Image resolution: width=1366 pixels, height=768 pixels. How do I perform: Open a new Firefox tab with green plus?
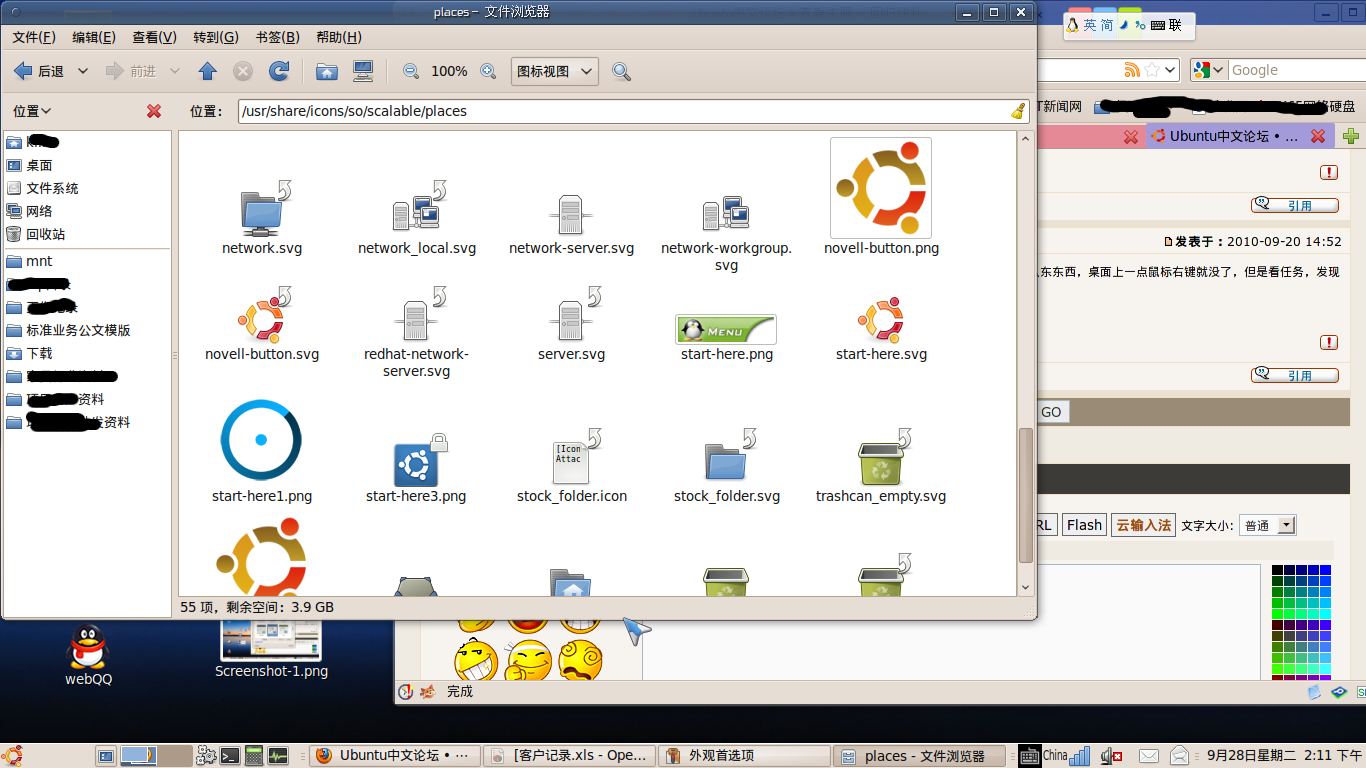(1351, 136)
